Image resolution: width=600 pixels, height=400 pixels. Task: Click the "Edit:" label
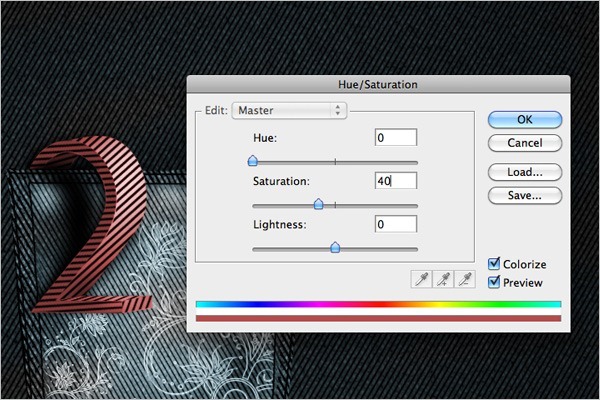click(x=216, y=110)
